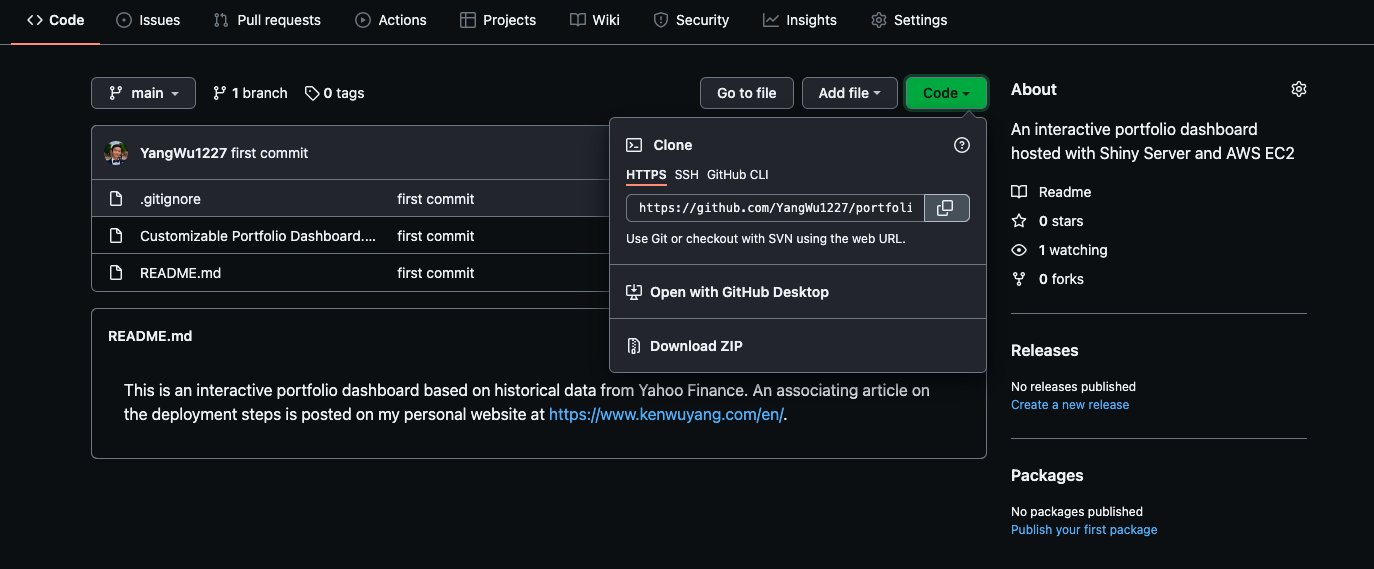Expand the main branch dropdown
Image resolution: width=1374 pixels, height=569 pixels.
[143, 93]
